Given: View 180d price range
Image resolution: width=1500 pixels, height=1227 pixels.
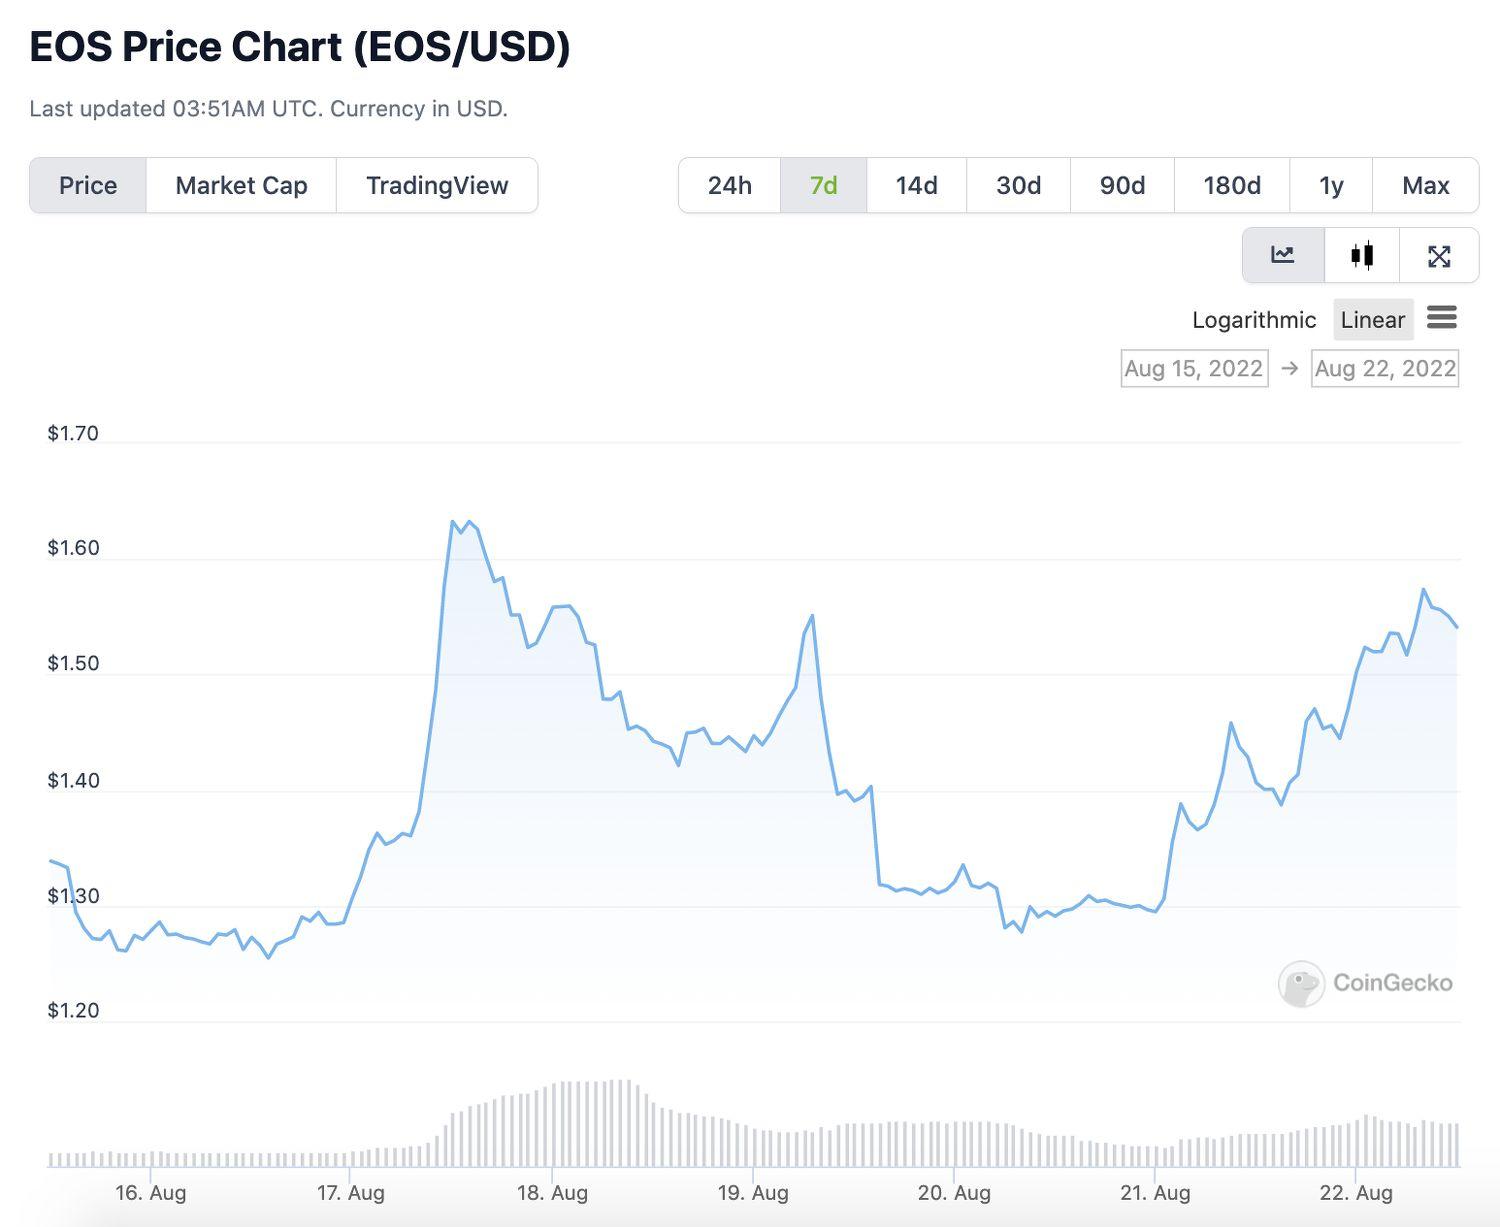Looking at the screenshot, I should (1231, 185).
